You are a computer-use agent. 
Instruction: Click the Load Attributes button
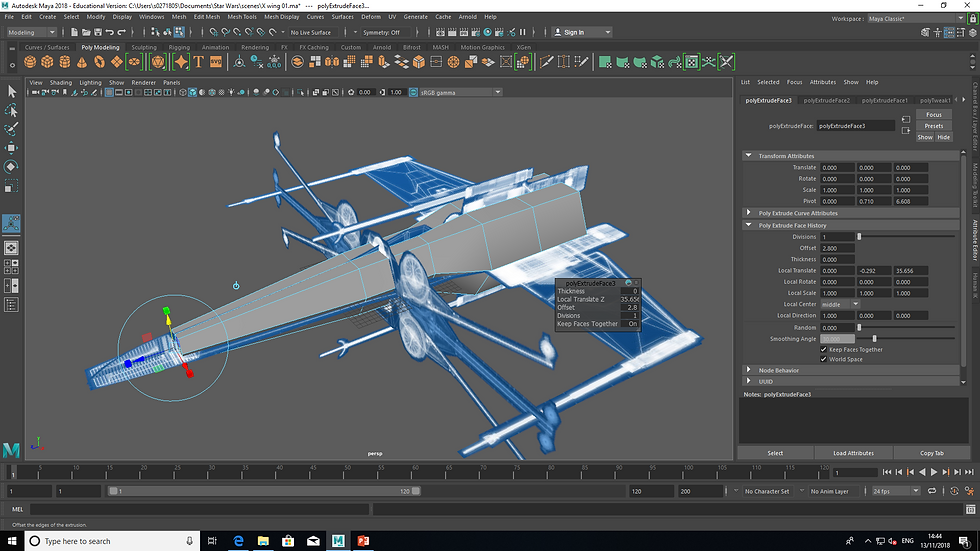click(853, 453)
